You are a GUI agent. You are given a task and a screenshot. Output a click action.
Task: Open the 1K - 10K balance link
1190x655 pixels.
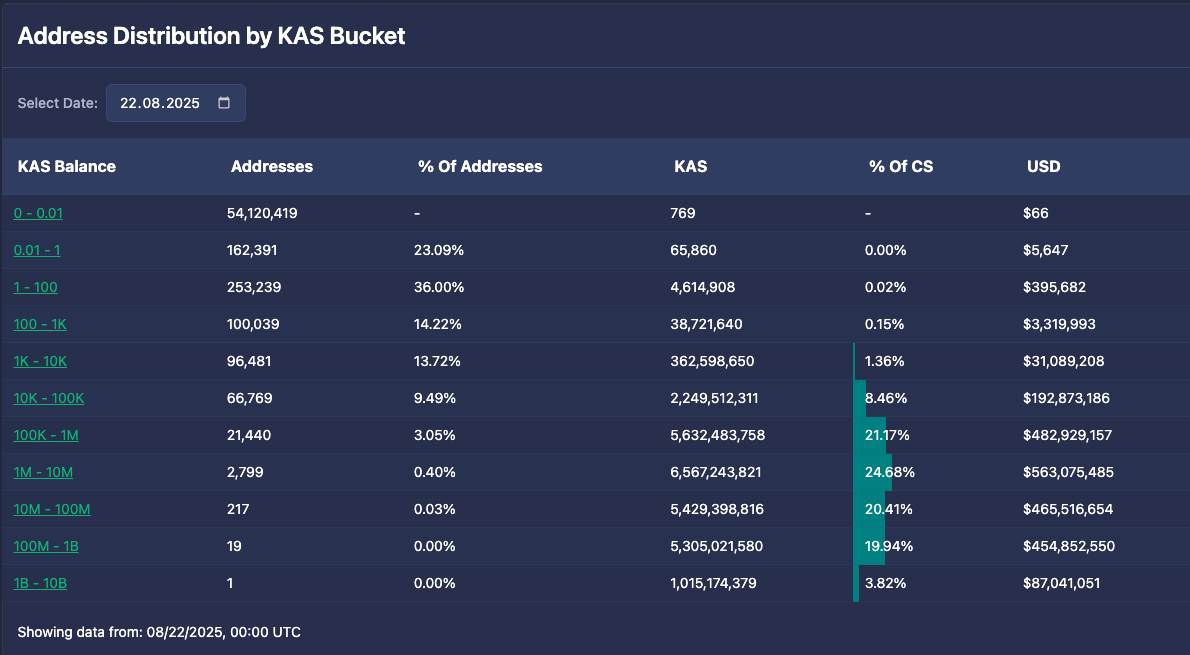pyautogui.click(x=40, y=361)
